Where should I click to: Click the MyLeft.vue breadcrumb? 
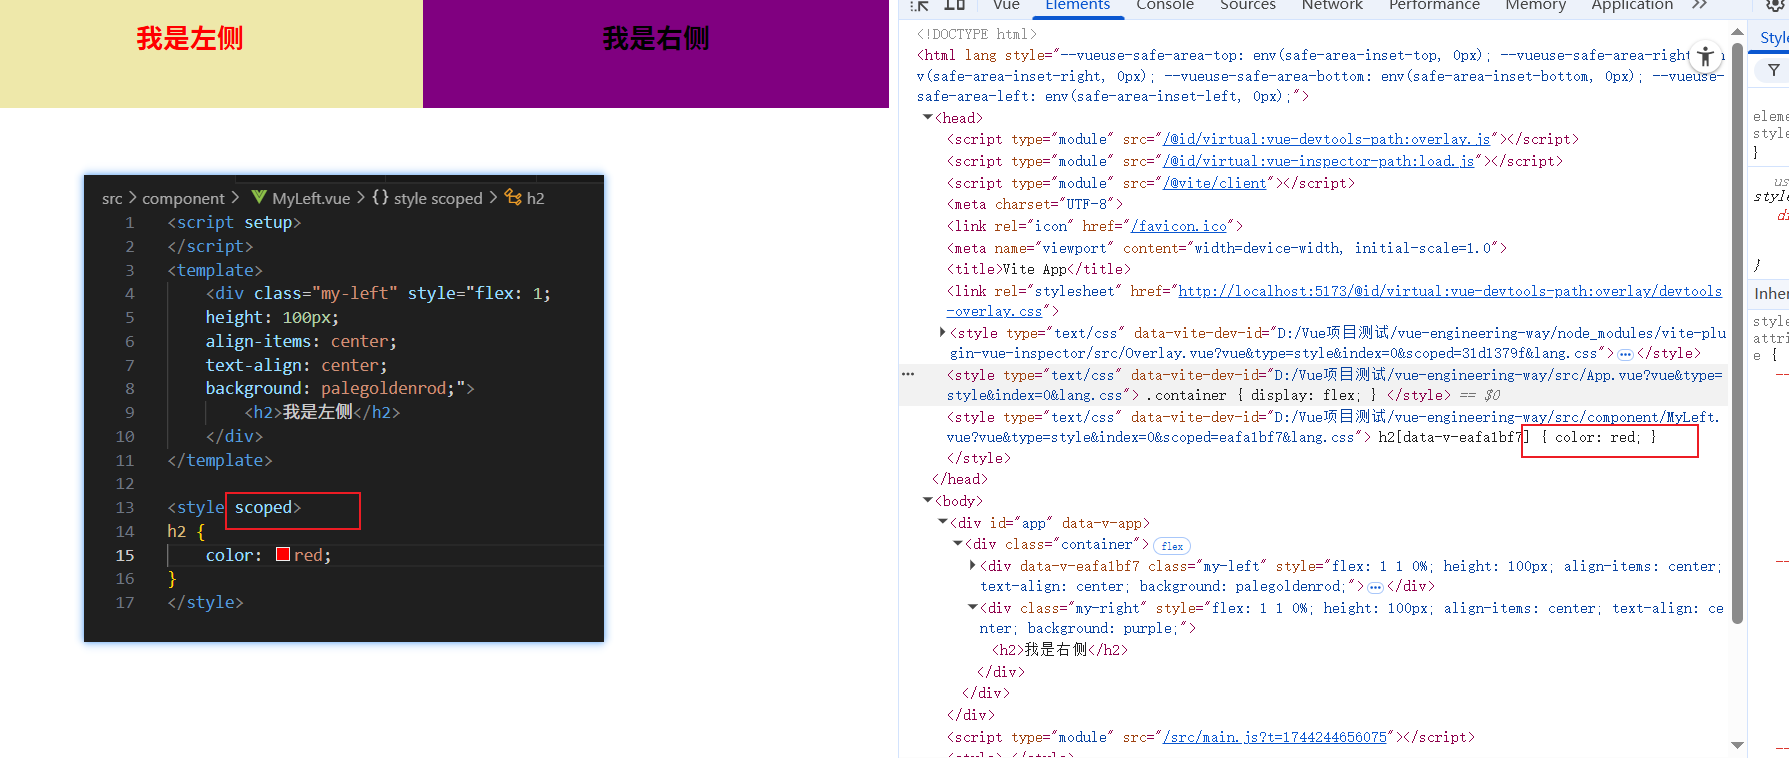(x=311, y=198)
